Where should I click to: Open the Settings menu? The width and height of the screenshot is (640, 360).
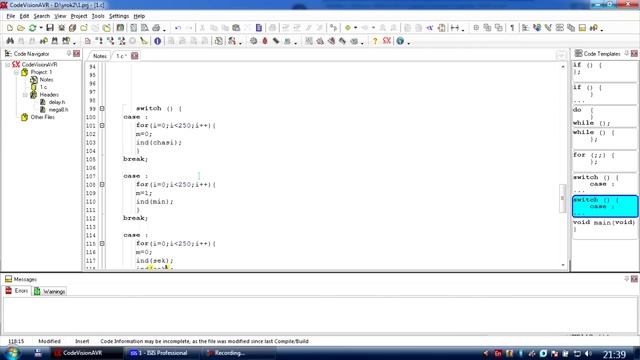(119, 16)
